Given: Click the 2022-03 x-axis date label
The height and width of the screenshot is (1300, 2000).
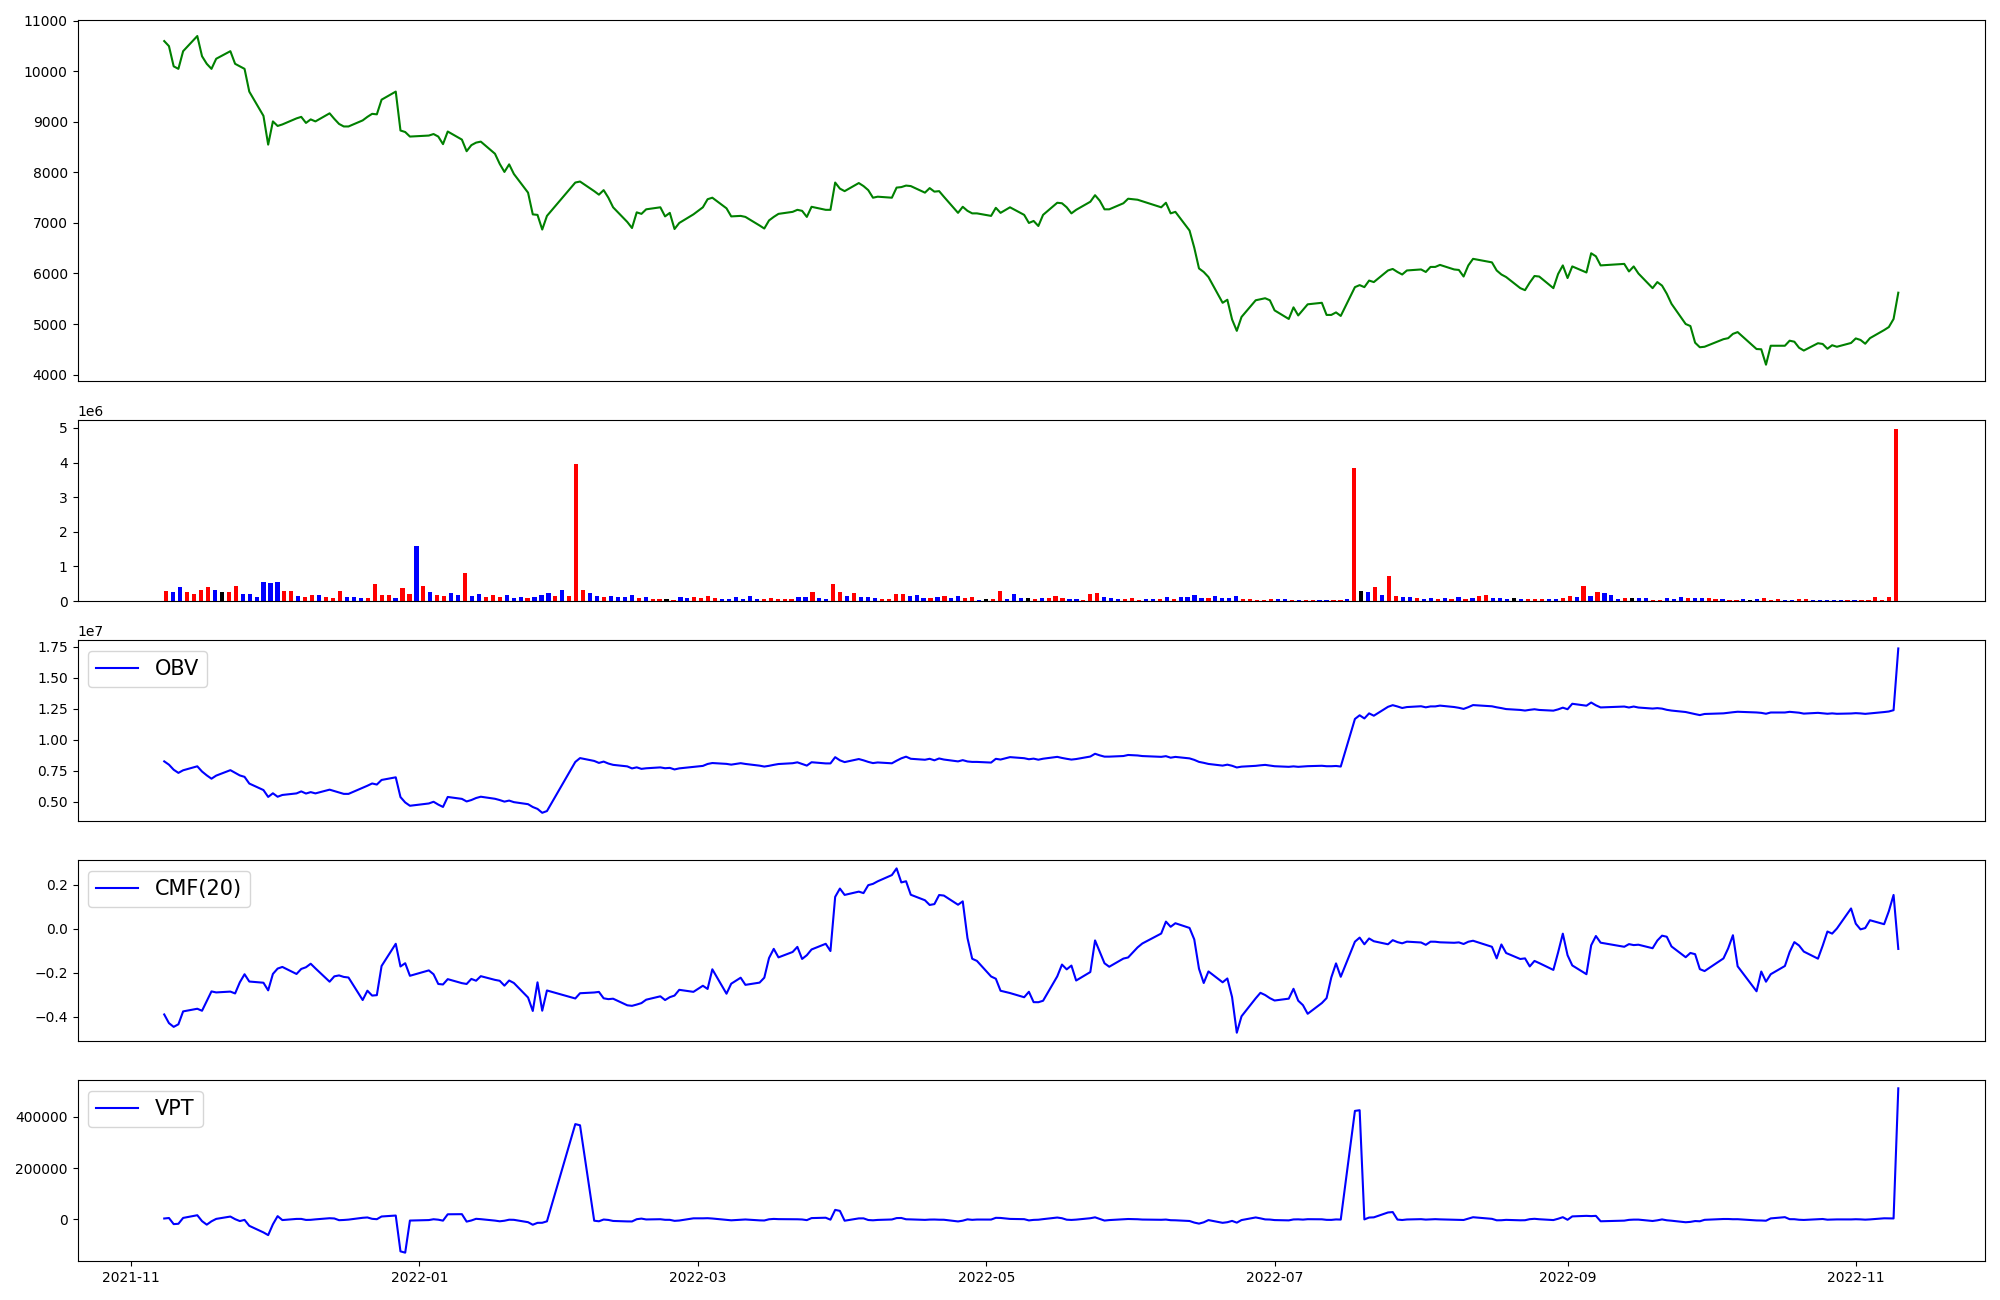Looking at the screenshot, I should tap(698, 1277).
